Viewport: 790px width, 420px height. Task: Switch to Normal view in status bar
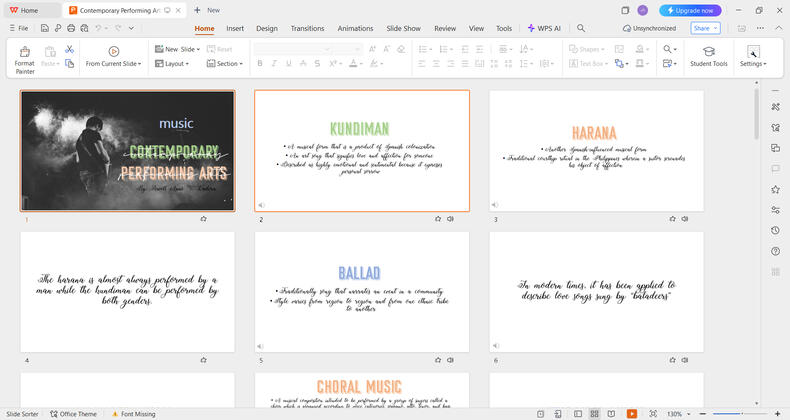pyautogui.click(x=578, y=413)
